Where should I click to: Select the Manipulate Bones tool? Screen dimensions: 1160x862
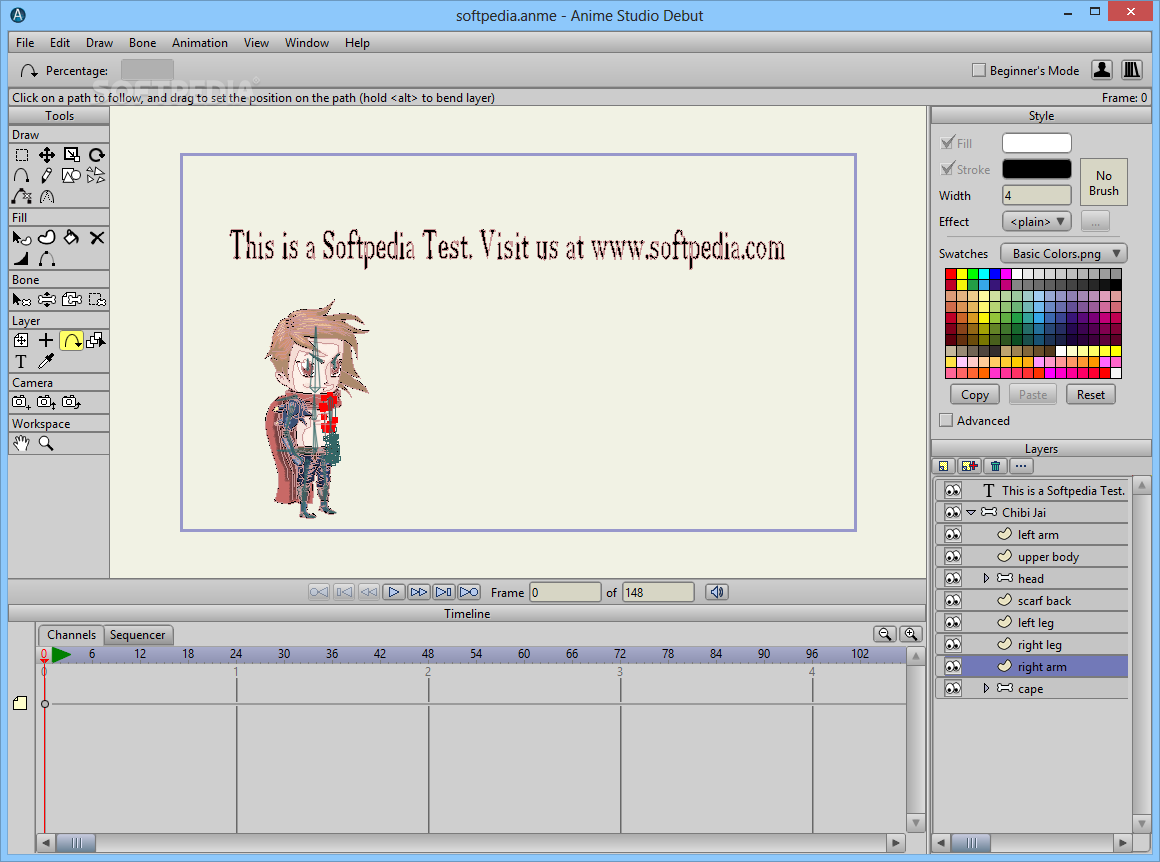(72, 300)
